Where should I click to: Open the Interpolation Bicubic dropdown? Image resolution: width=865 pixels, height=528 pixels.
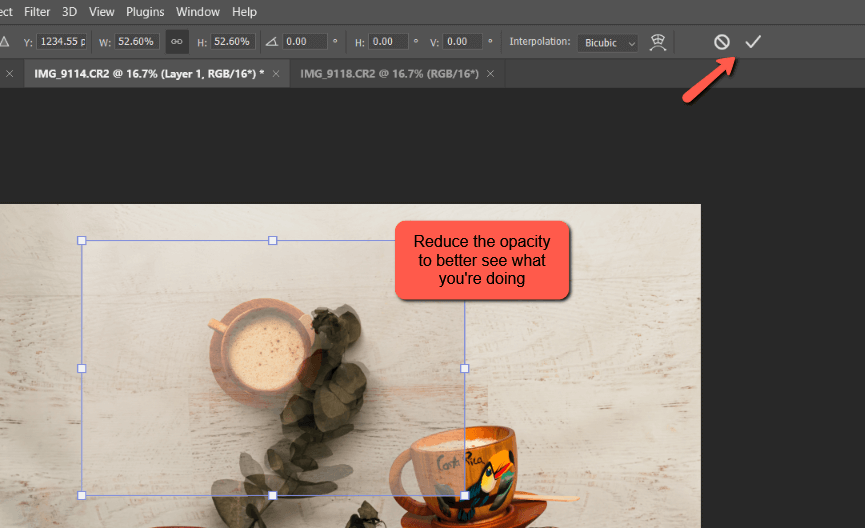pyautogui.click(x=607, y=42)
